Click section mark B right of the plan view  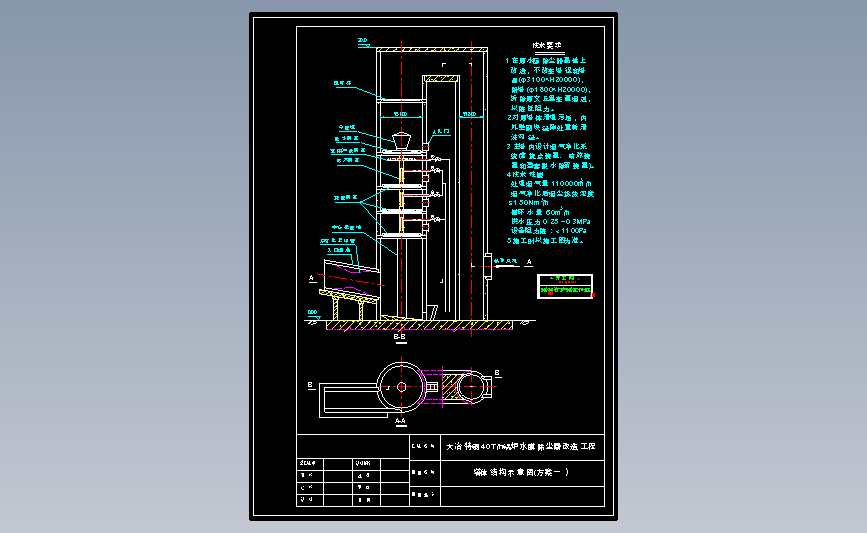[x=497, y=373]
